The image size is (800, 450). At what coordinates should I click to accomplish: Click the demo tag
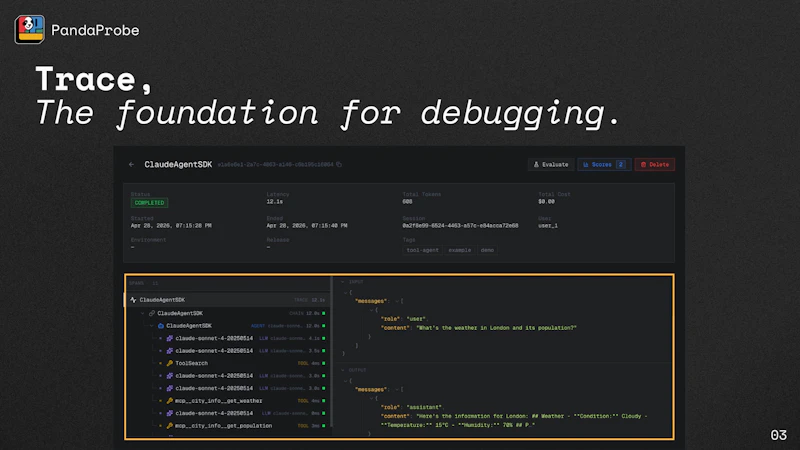pos(487,250)
